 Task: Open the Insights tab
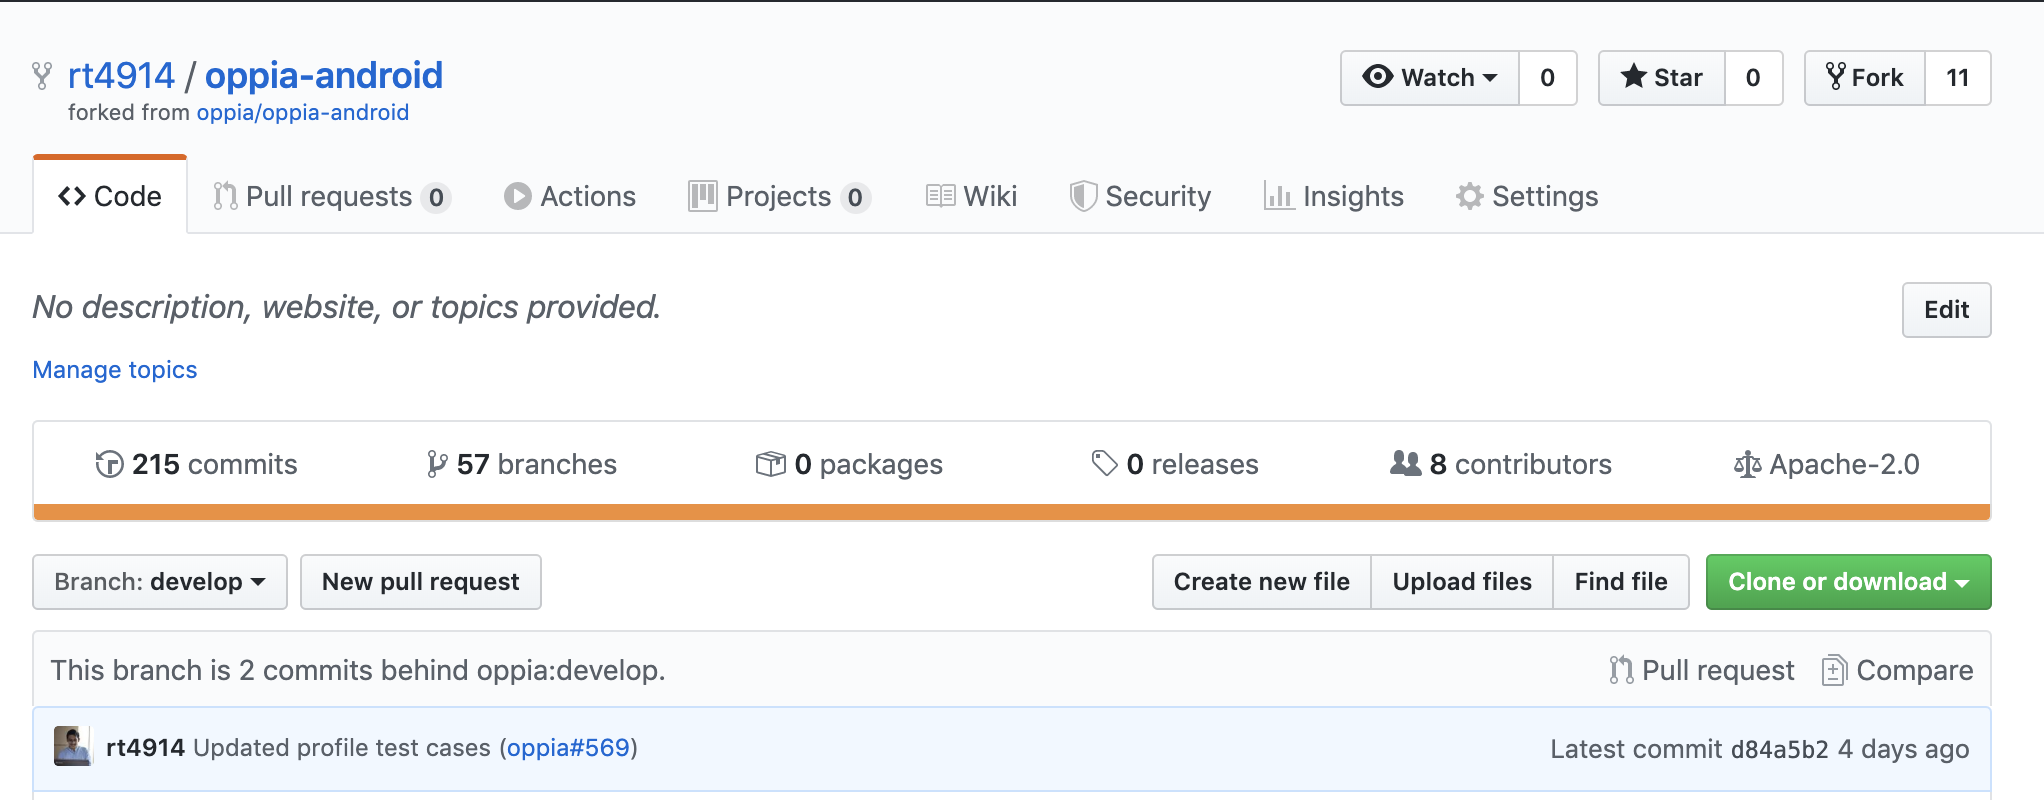coord(1334,196)
